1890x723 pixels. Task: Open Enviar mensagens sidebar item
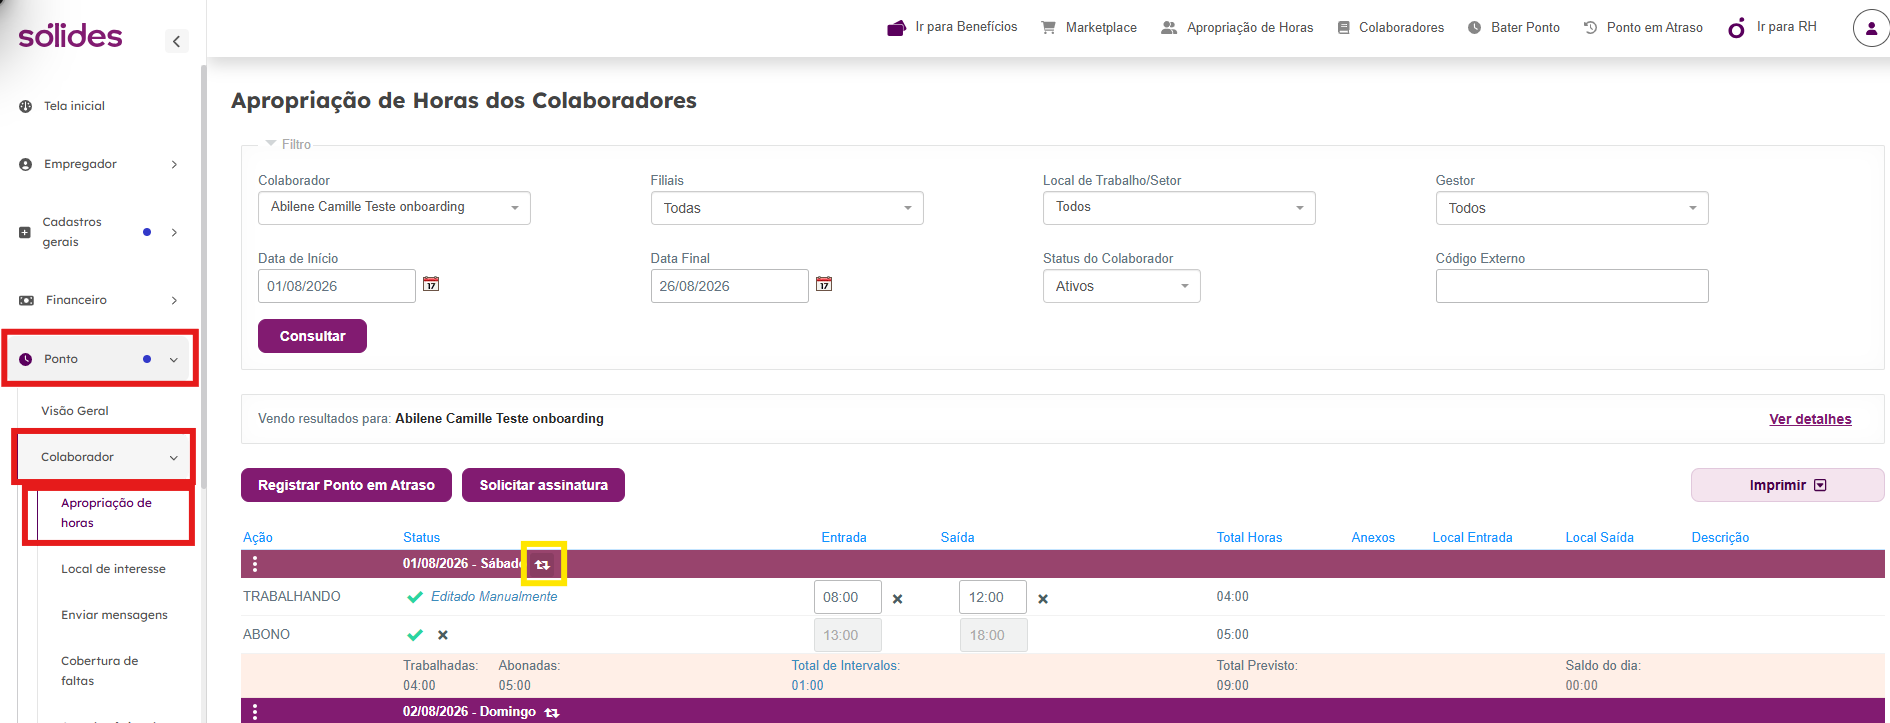pos(114,615)
